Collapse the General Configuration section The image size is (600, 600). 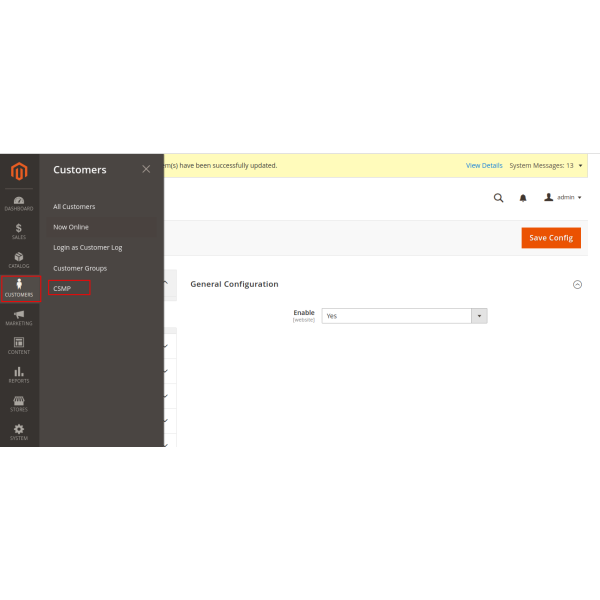pos(577,285)
